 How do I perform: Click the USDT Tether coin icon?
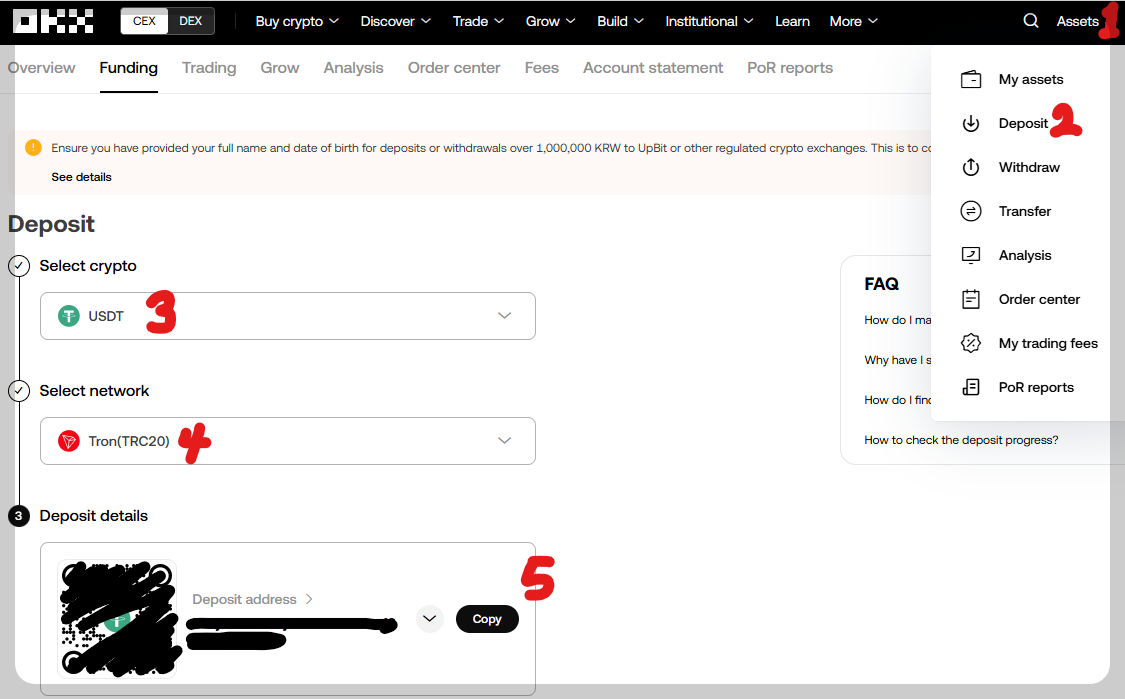[69, 316]
